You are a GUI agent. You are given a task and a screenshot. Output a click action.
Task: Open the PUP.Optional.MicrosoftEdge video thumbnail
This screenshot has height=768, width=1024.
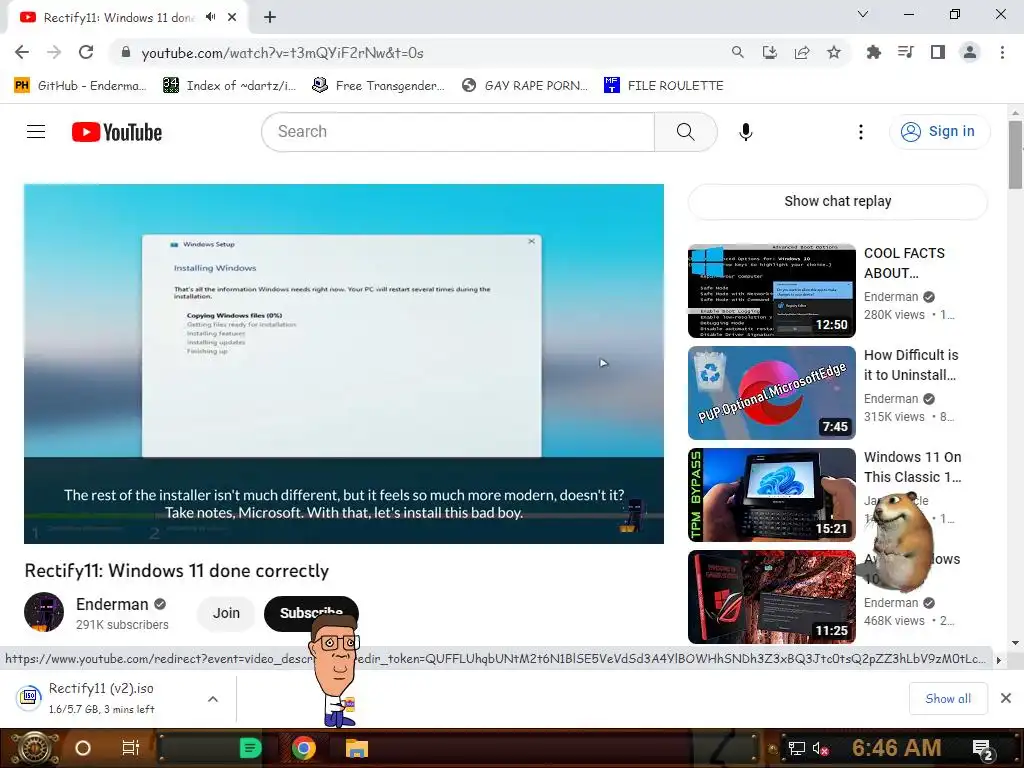click(771, 392)
